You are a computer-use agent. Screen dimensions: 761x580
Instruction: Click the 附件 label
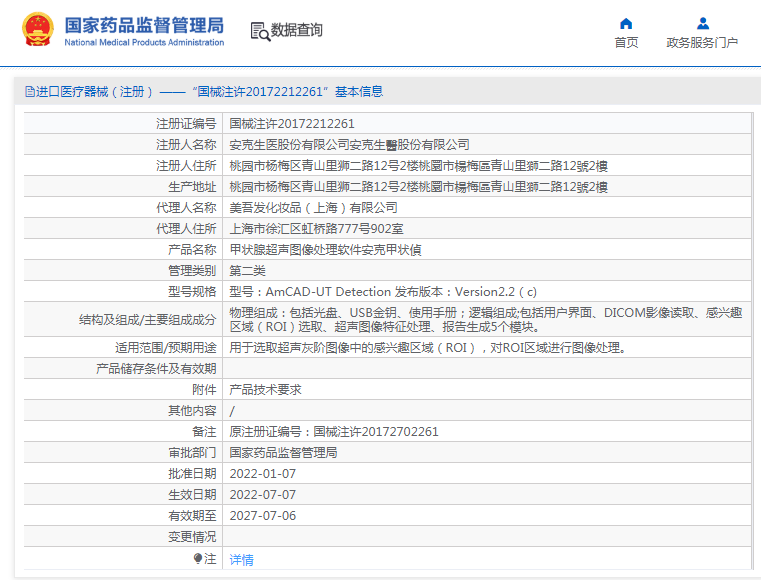(204, 390)
